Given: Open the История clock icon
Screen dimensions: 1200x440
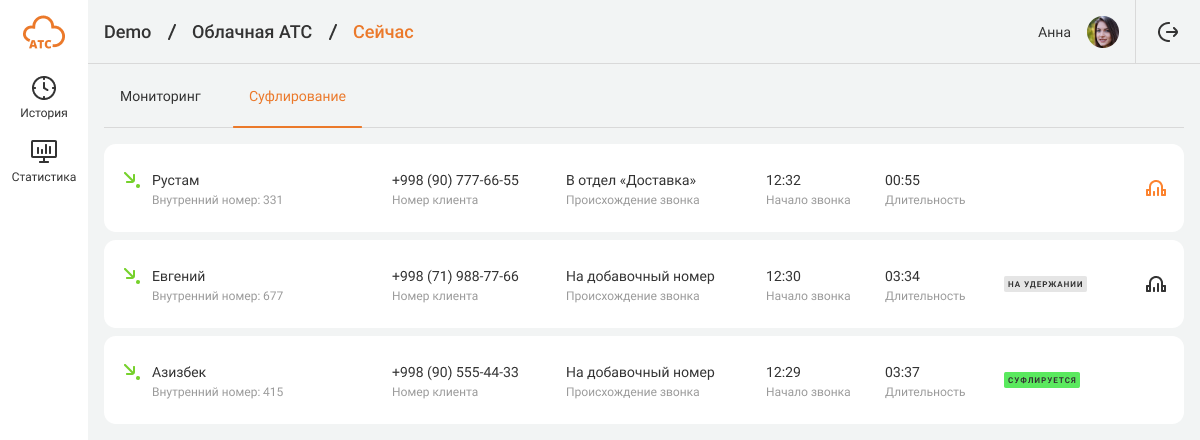Looking at the screenshot, I should click(x=44, y=88).
